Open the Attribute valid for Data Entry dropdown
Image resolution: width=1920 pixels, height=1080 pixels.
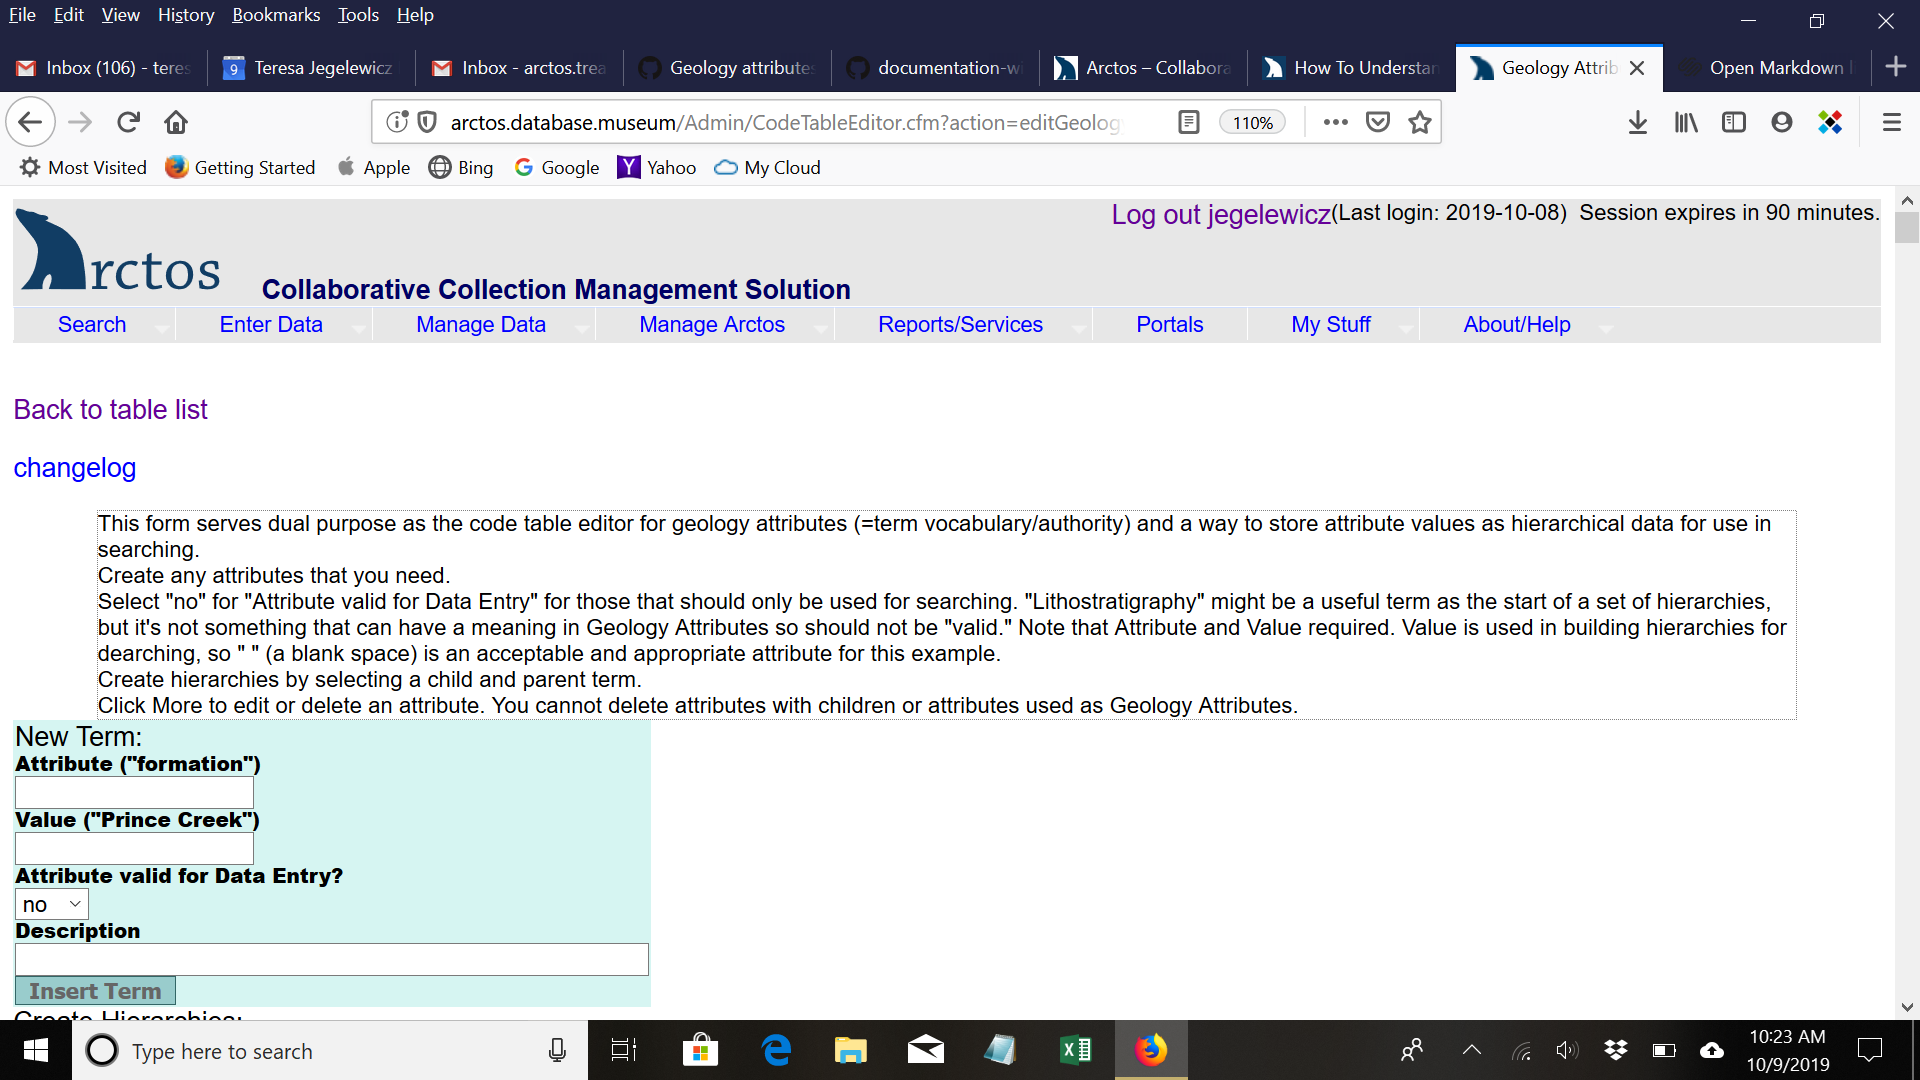click(x=52, y=904)
